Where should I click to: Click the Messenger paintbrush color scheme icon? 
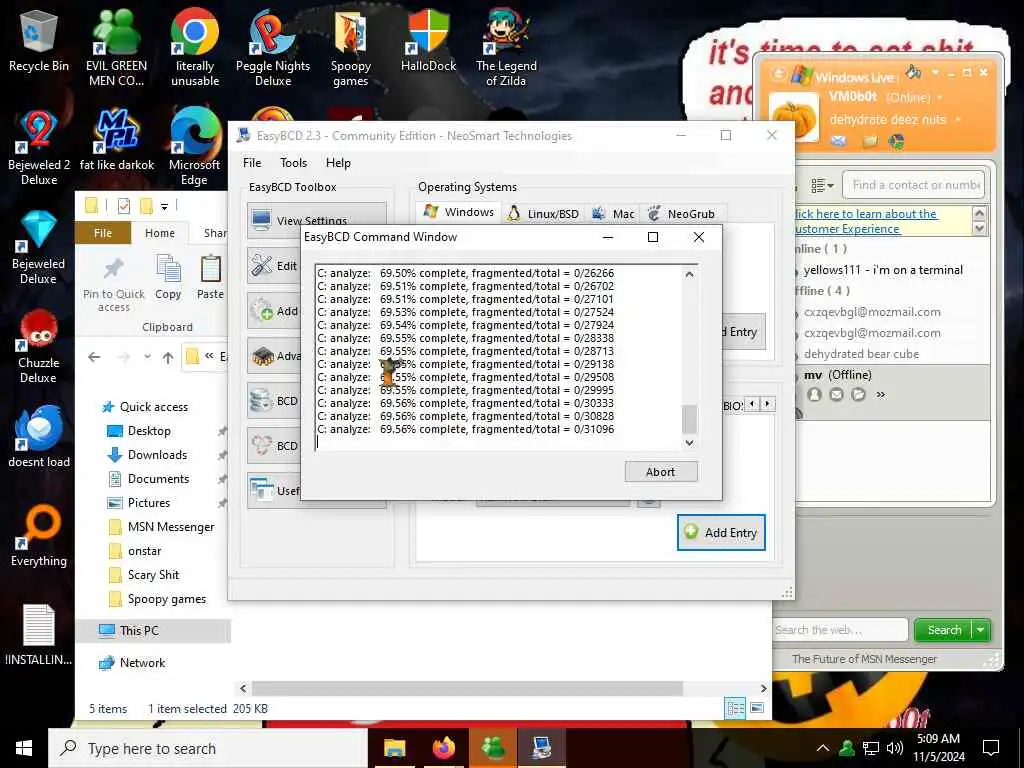pos(914,71)
